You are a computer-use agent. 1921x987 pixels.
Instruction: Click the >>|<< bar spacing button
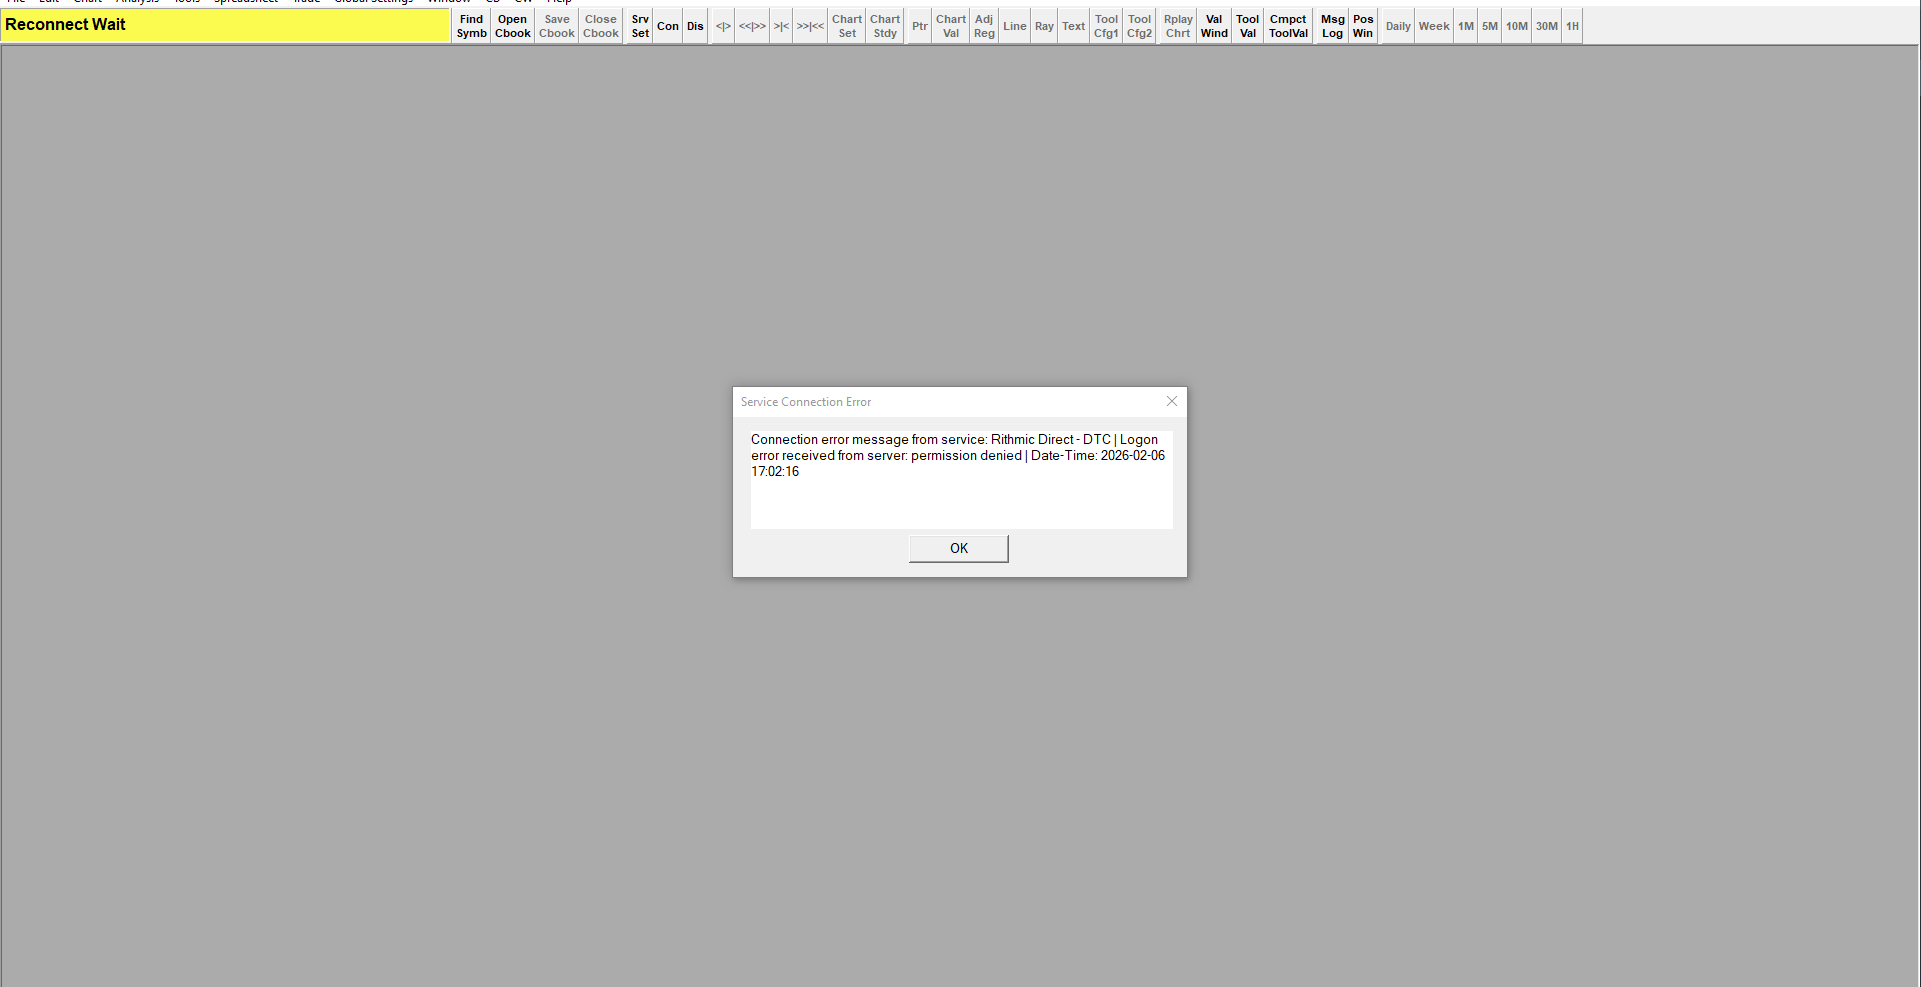(x=810, y=26)
